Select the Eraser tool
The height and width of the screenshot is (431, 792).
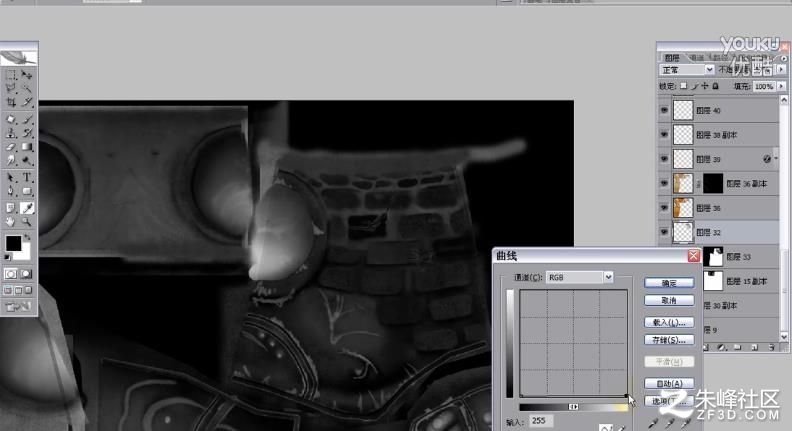(11, 147)
